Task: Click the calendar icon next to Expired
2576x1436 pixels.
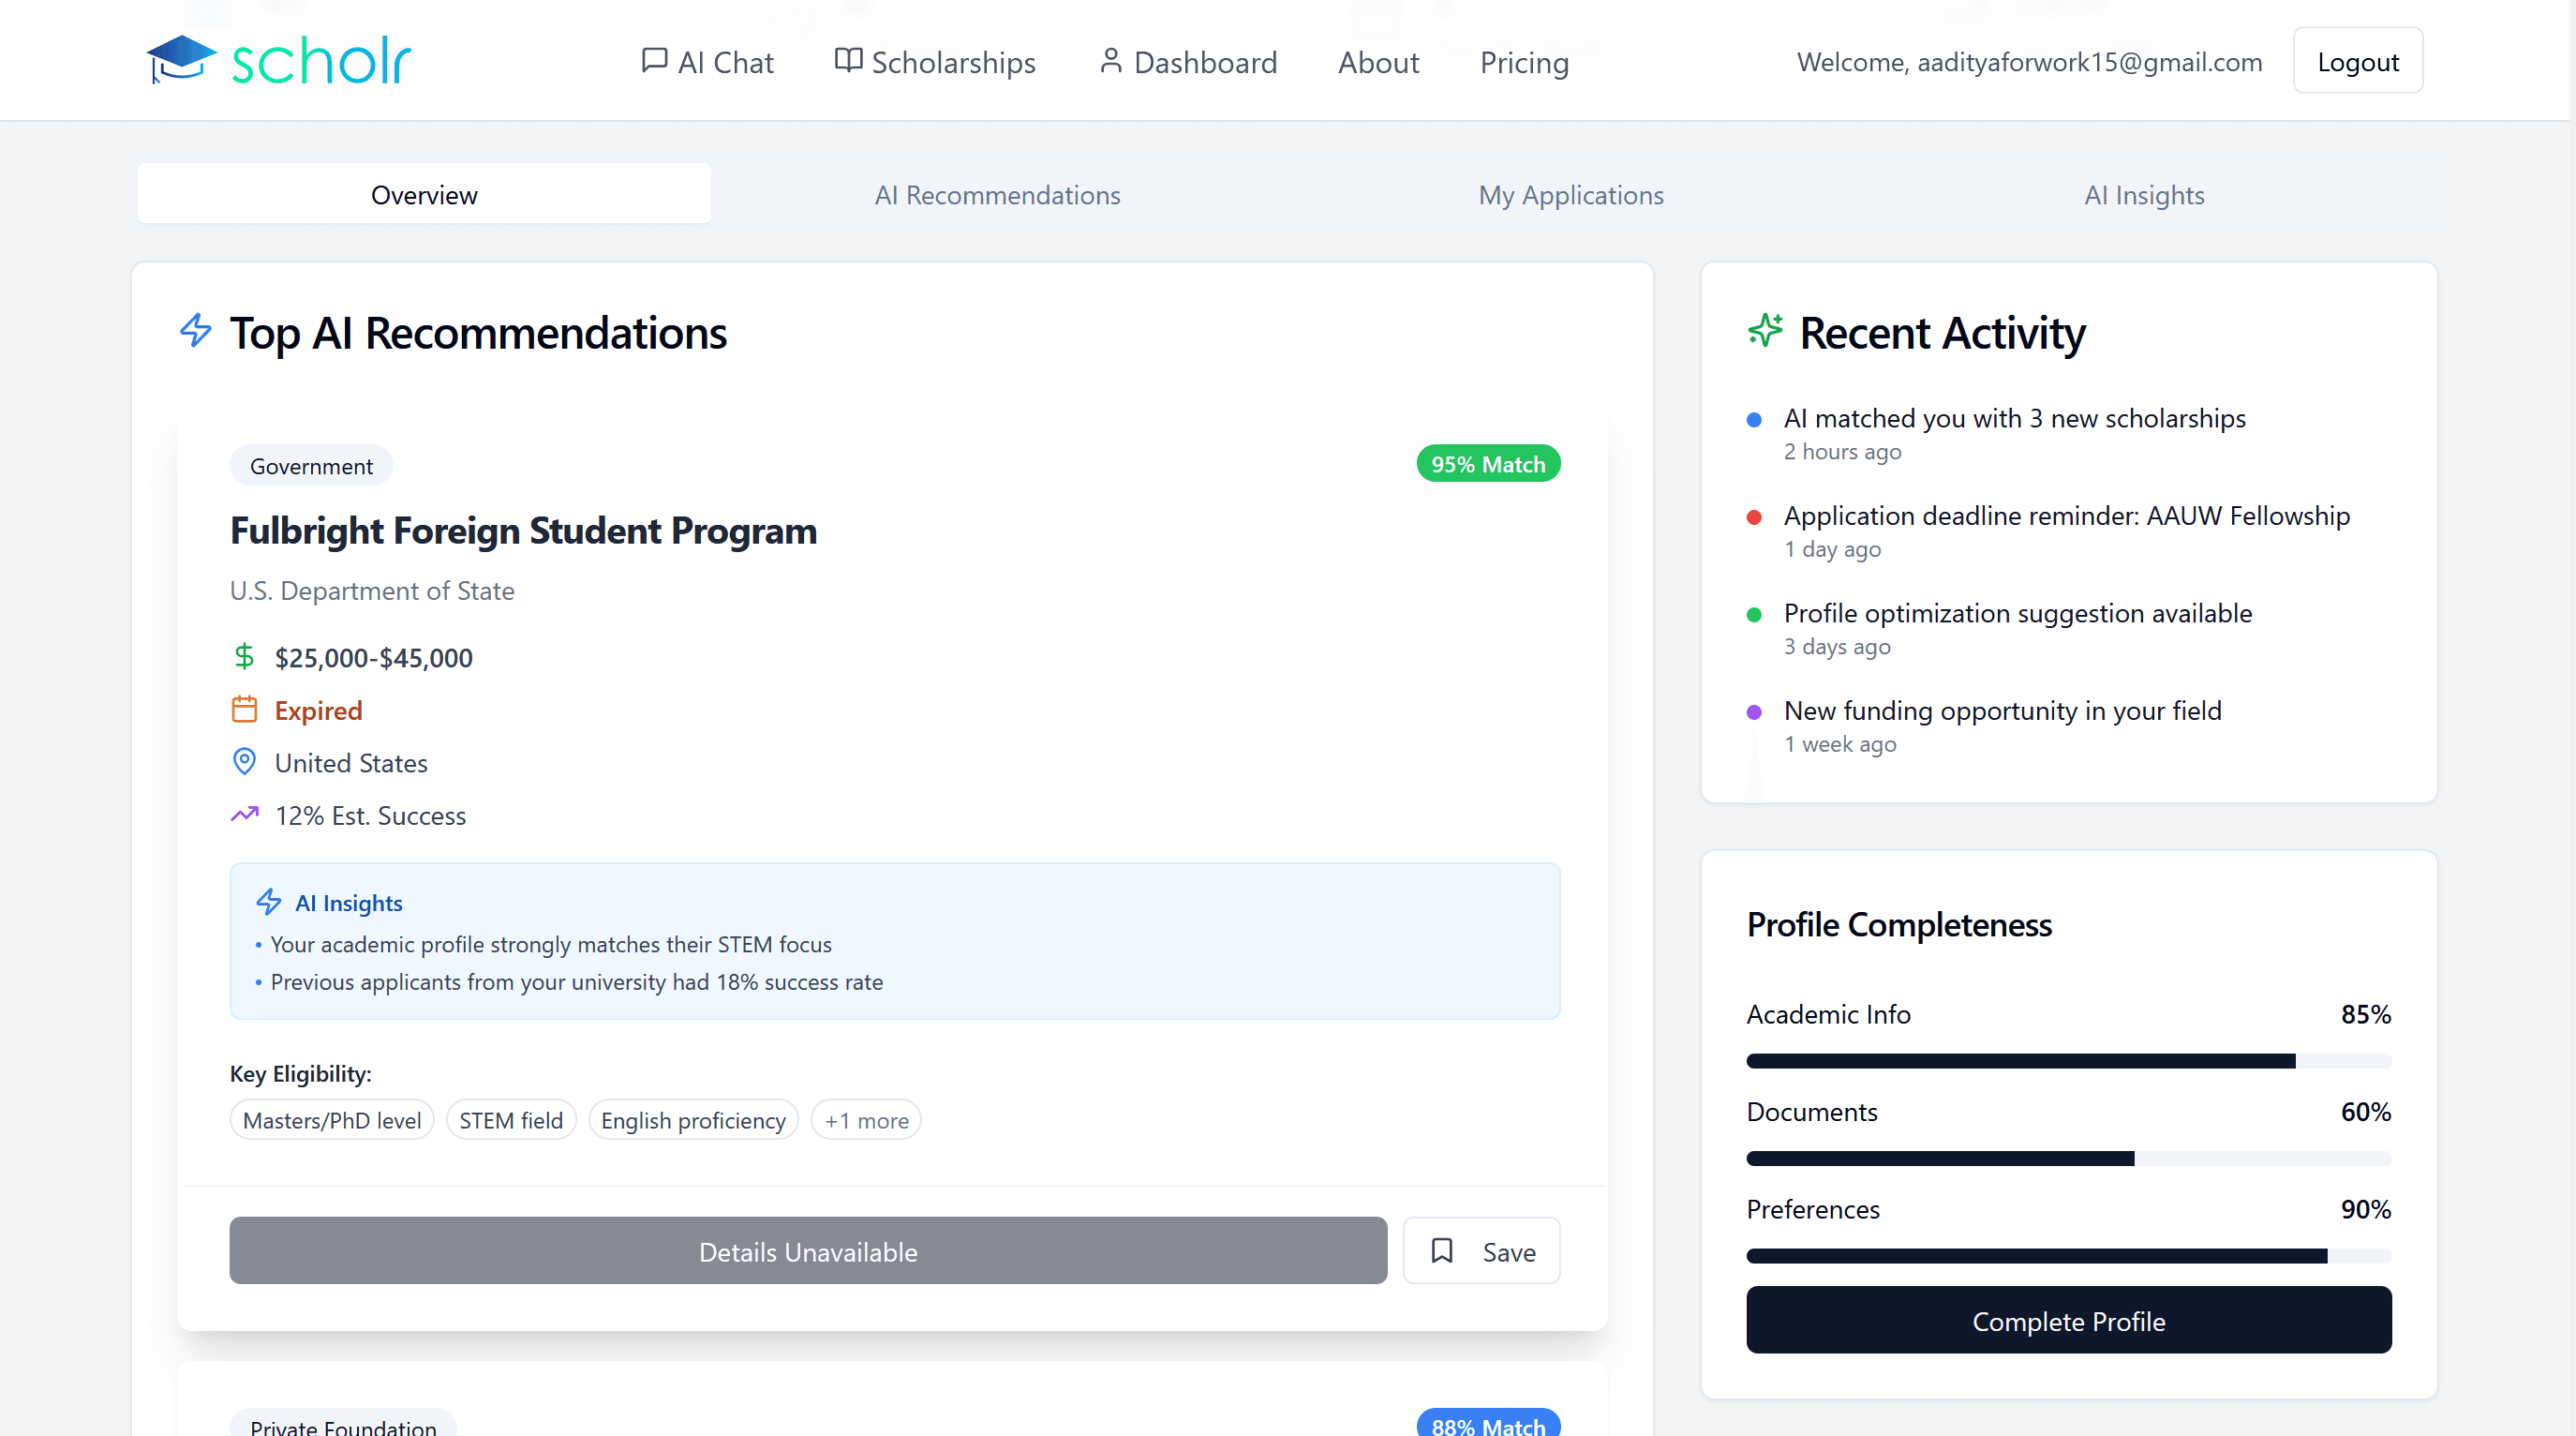Action: click(244, 709)
